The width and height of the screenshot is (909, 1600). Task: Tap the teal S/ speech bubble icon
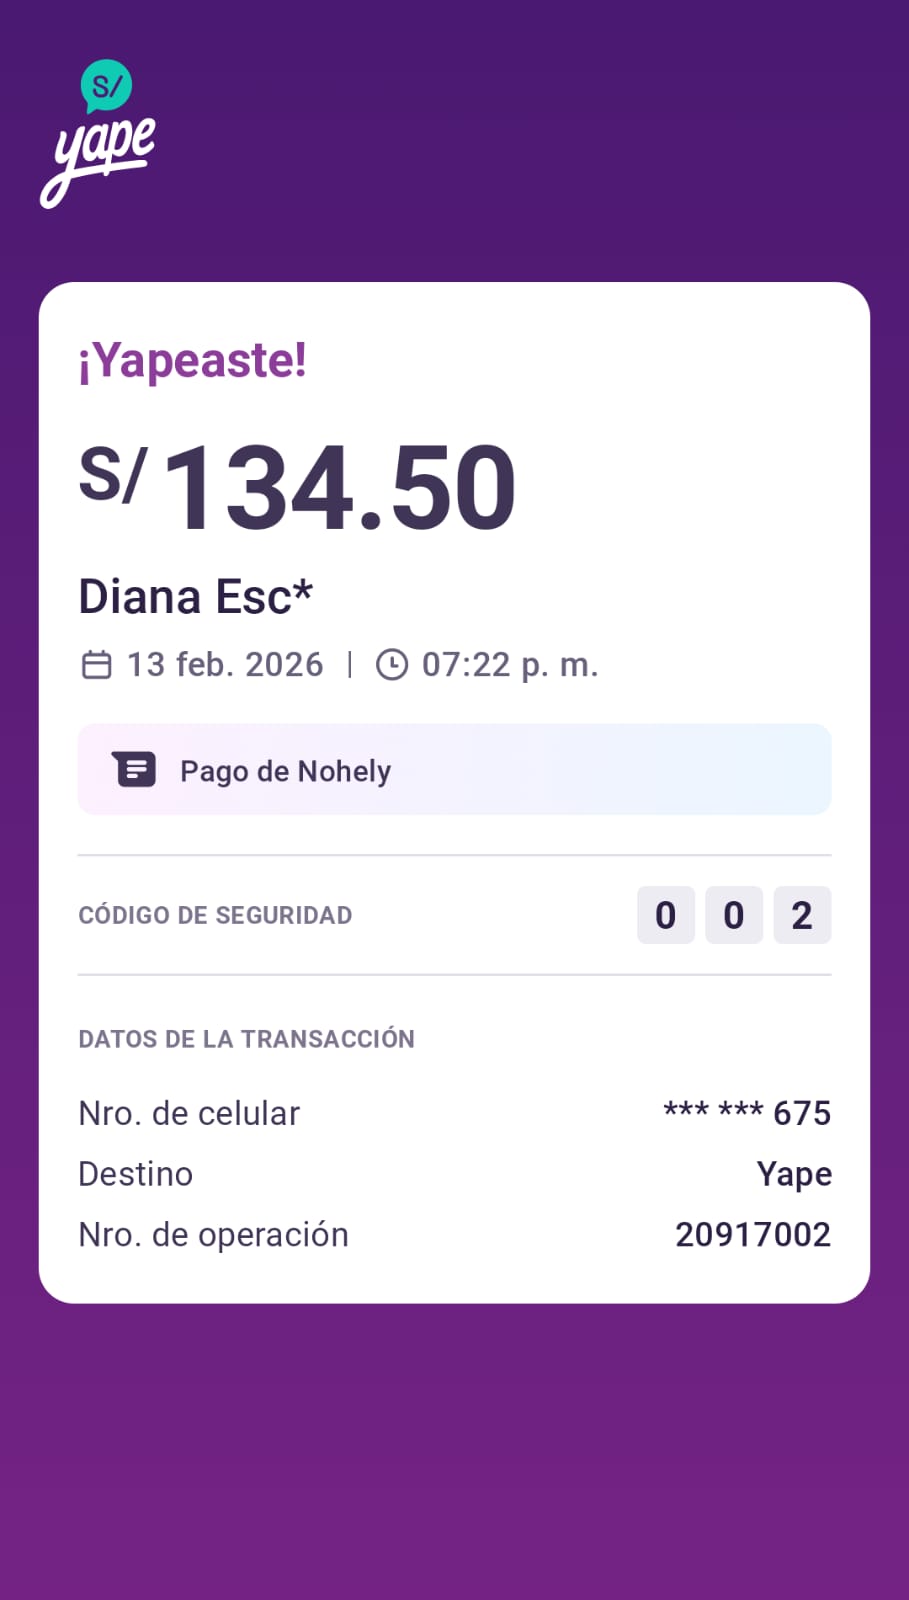(106, 86)
